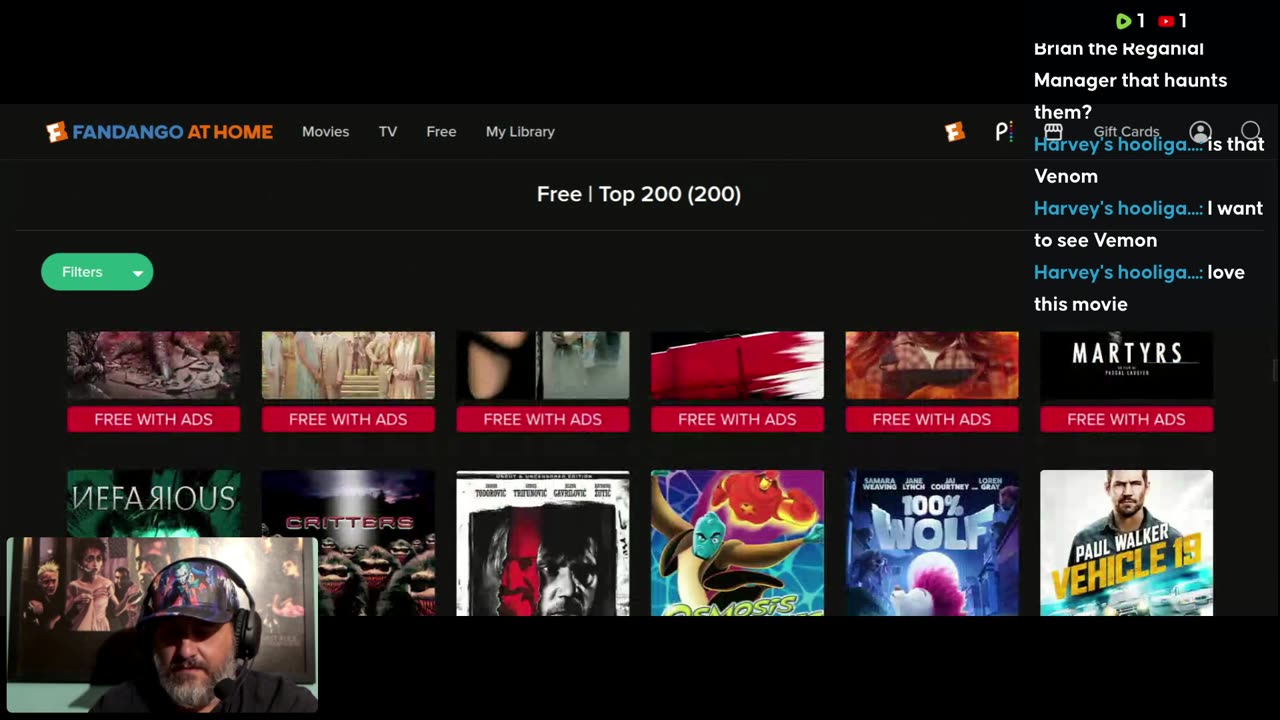Expand the Filters dropdown

coord(97,272)
